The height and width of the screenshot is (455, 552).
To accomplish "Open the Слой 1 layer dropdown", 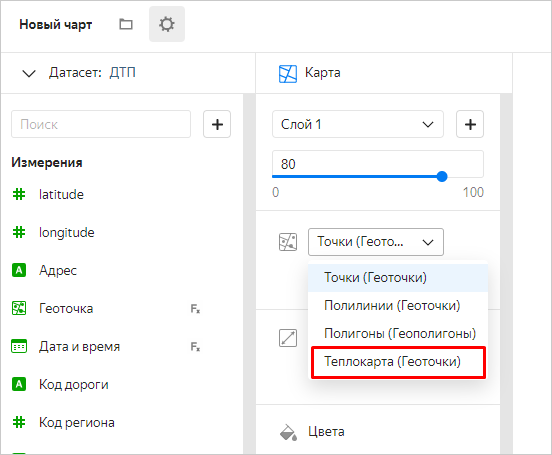I will click(x=358, y=124).
